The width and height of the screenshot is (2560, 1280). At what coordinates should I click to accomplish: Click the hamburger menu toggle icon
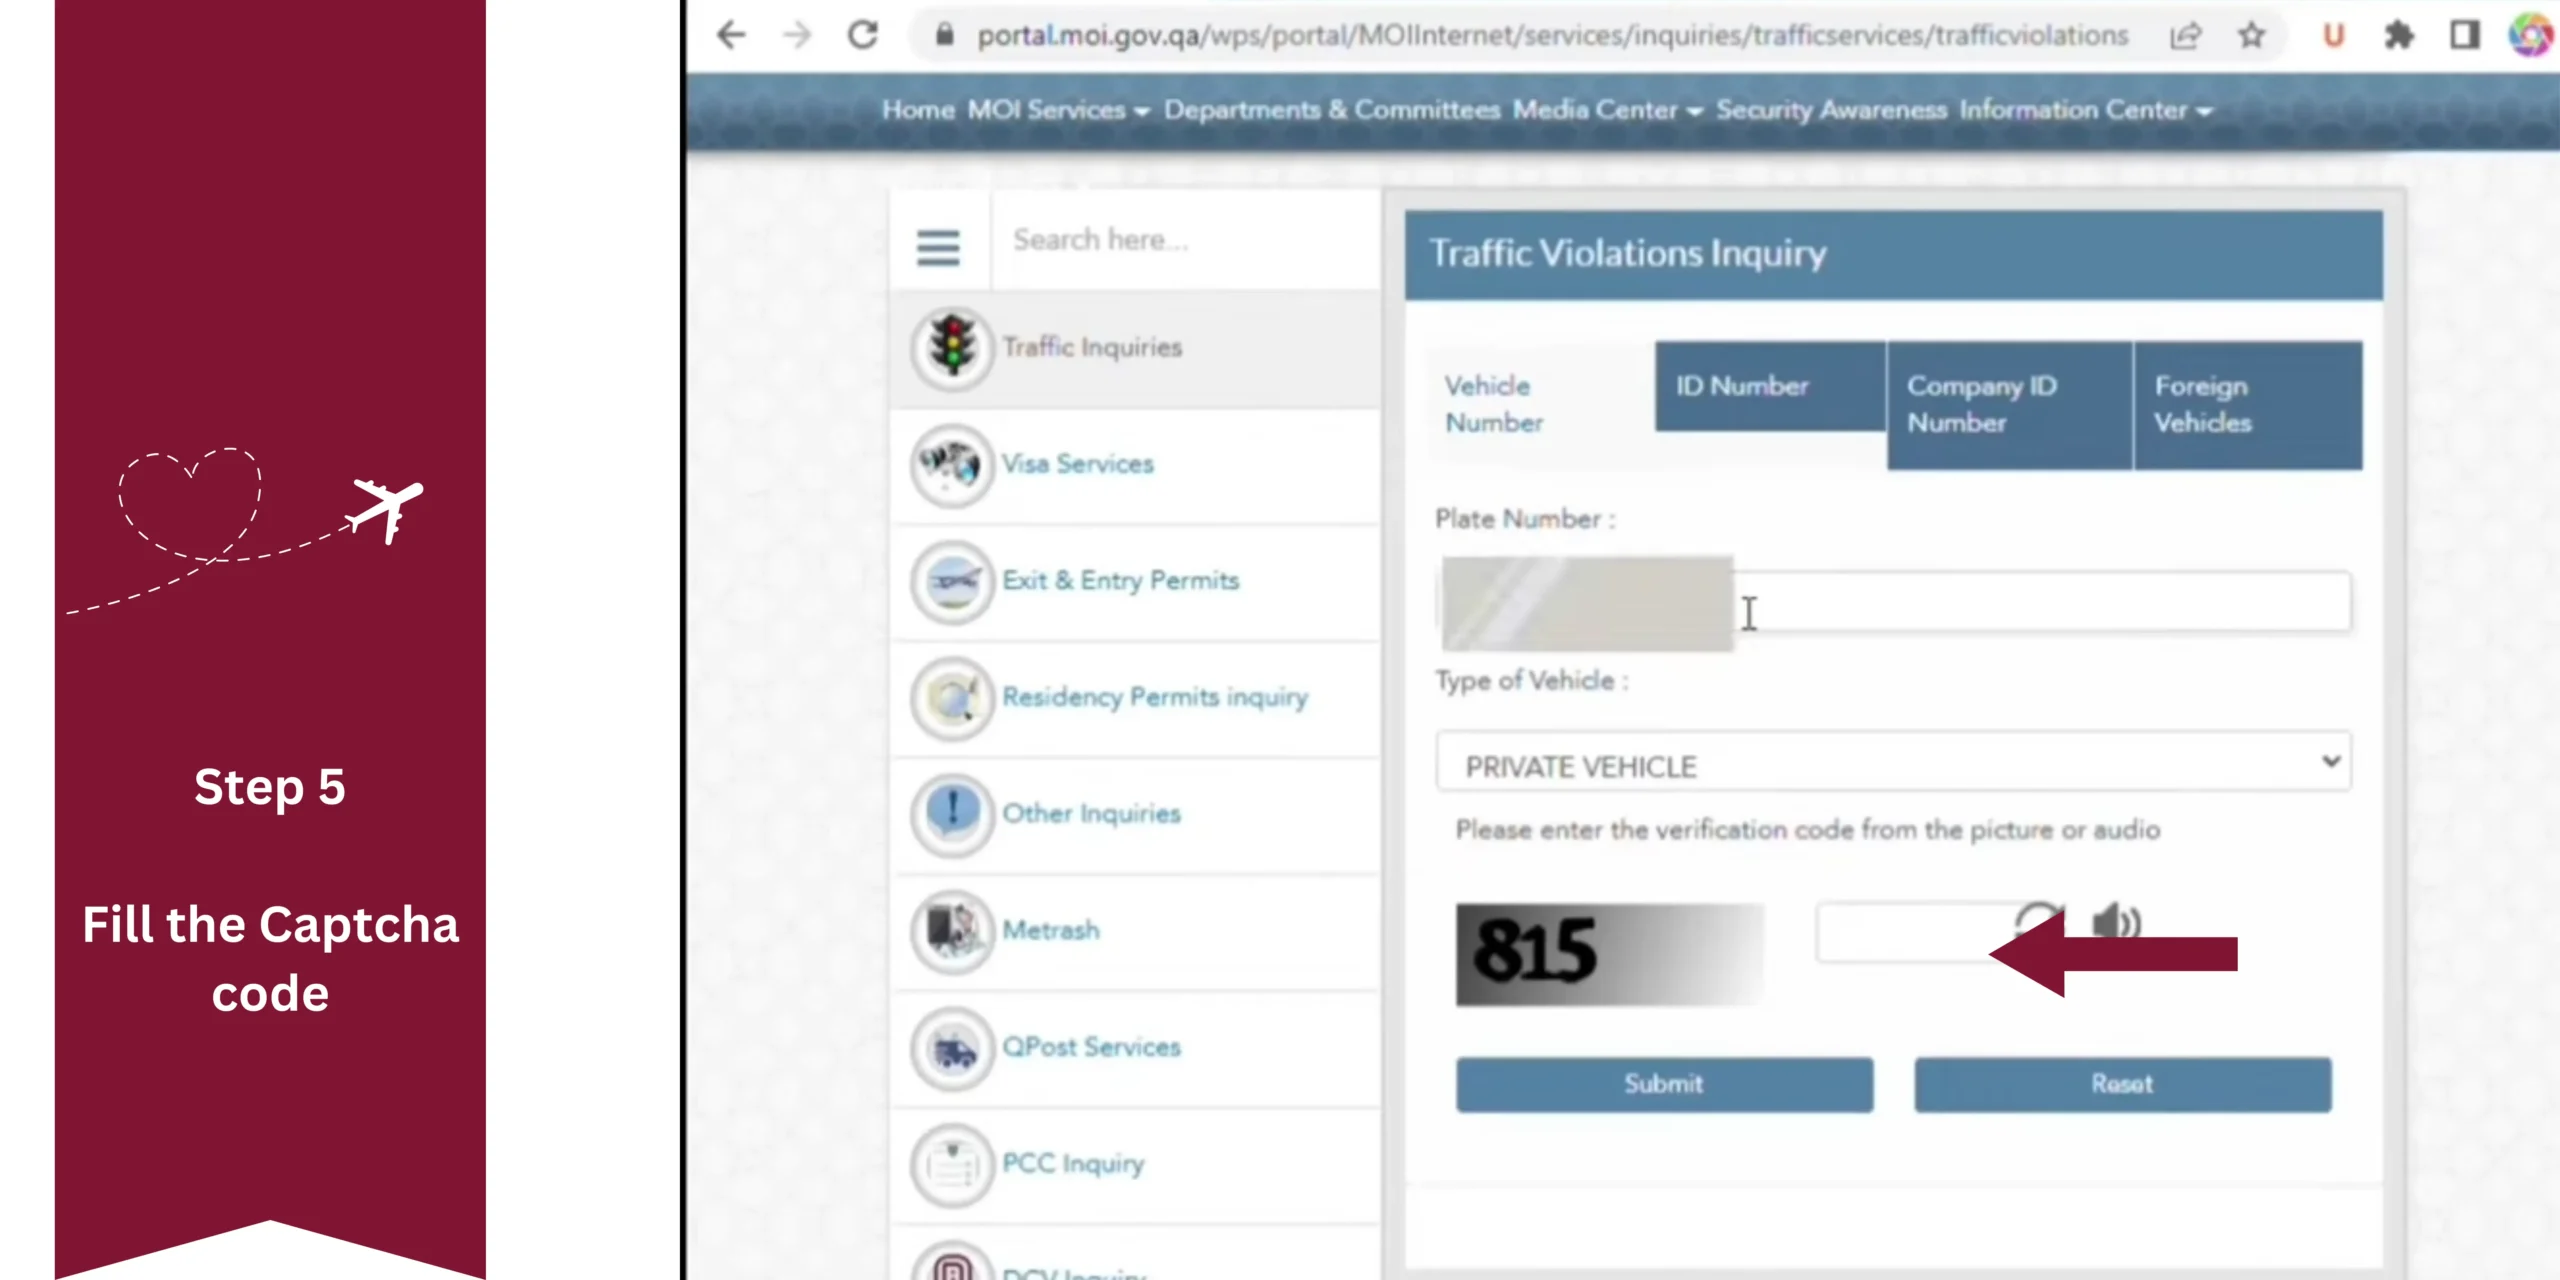pos(939,247)
